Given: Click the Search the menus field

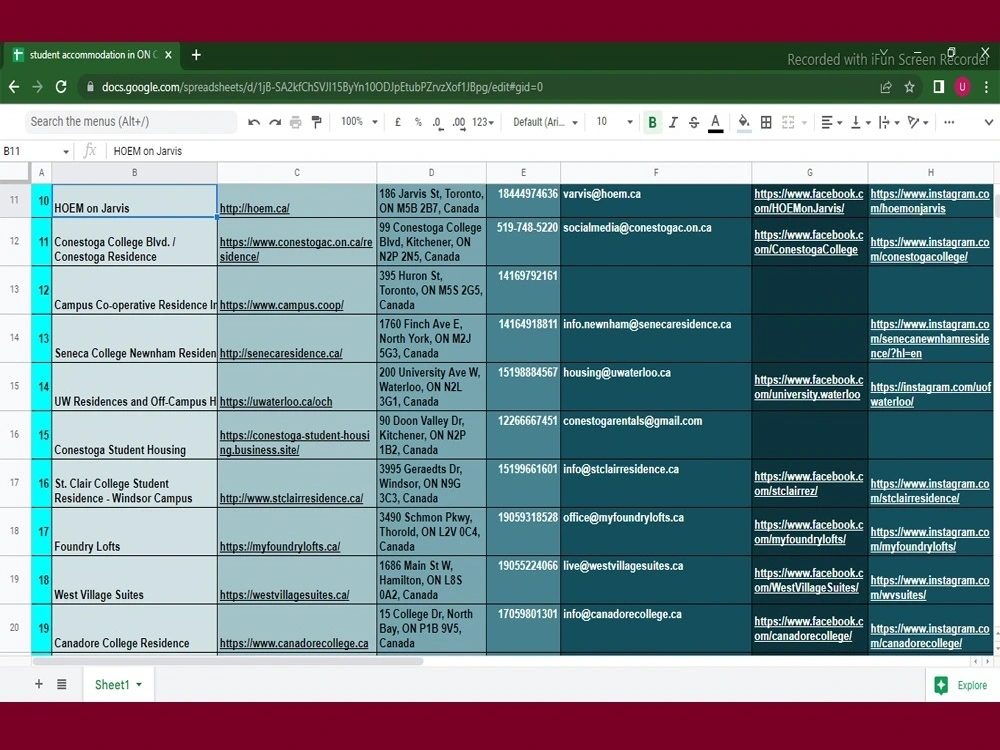Looking at the screenshot, I should (x=131, y=121).
